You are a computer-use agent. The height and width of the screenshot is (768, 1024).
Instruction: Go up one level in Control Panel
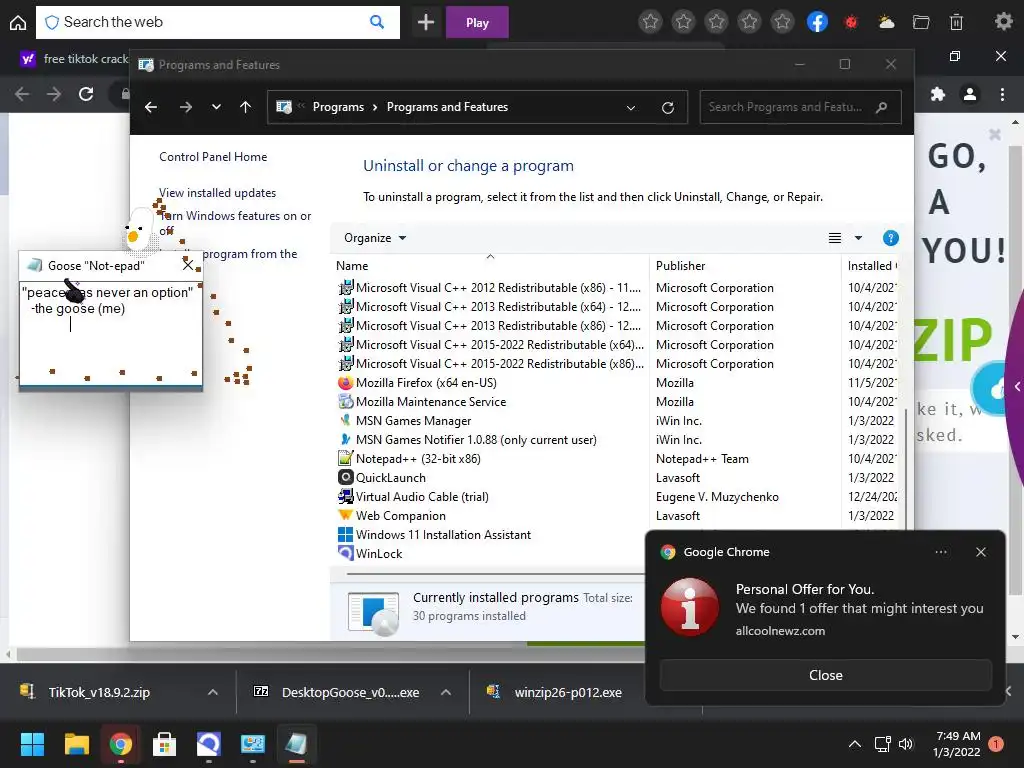tap(246, 107)
